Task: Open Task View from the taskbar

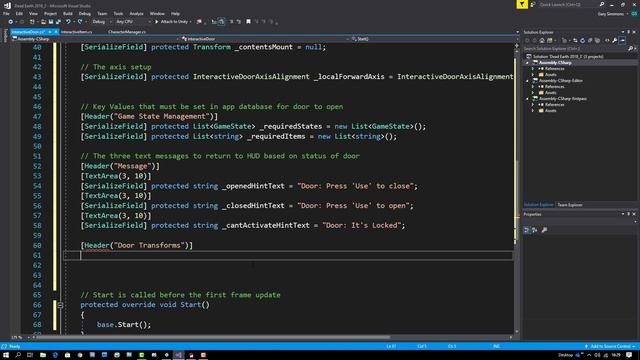Action: pyautogui.click(x=30, y=355)
